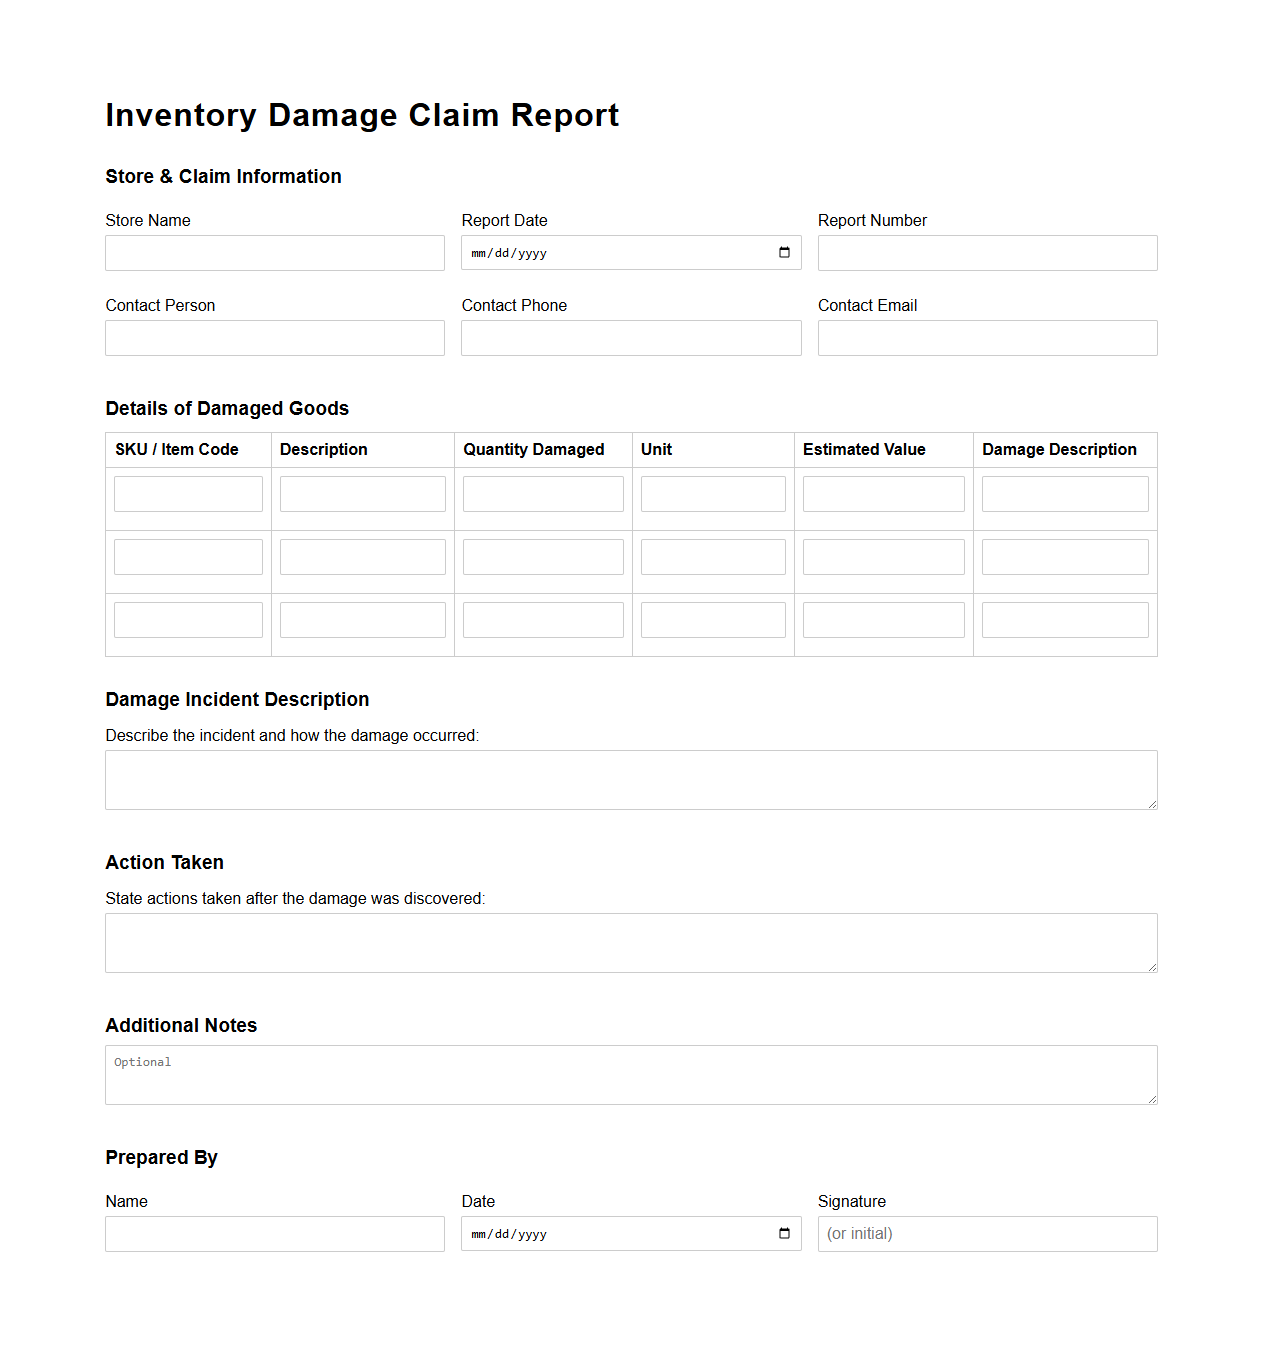1263x1354 pixels.
Task: Click the Damage Incident Description text area
Action: [630, 779]
